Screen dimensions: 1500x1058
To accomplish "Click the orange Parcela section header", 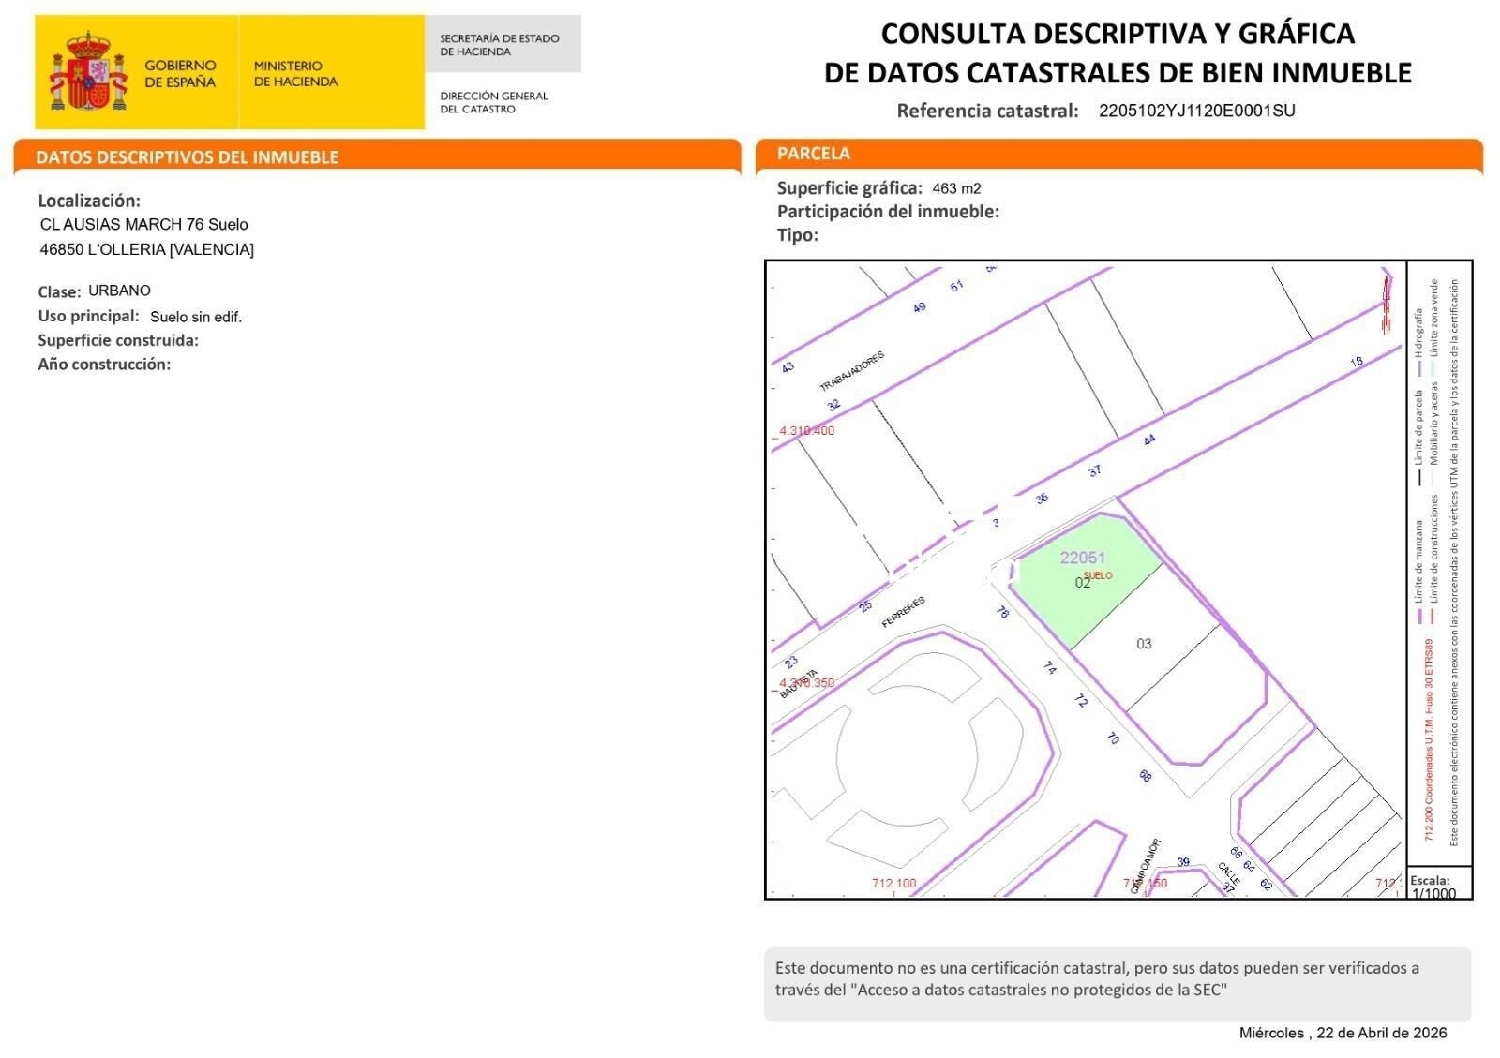I will coord(814,154).
